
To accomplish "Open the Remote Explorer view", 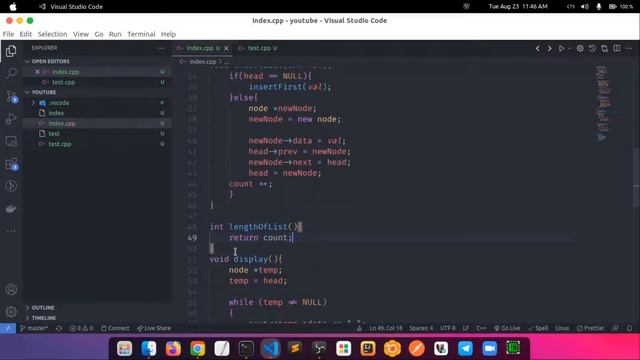I will (x=11, y=141).
